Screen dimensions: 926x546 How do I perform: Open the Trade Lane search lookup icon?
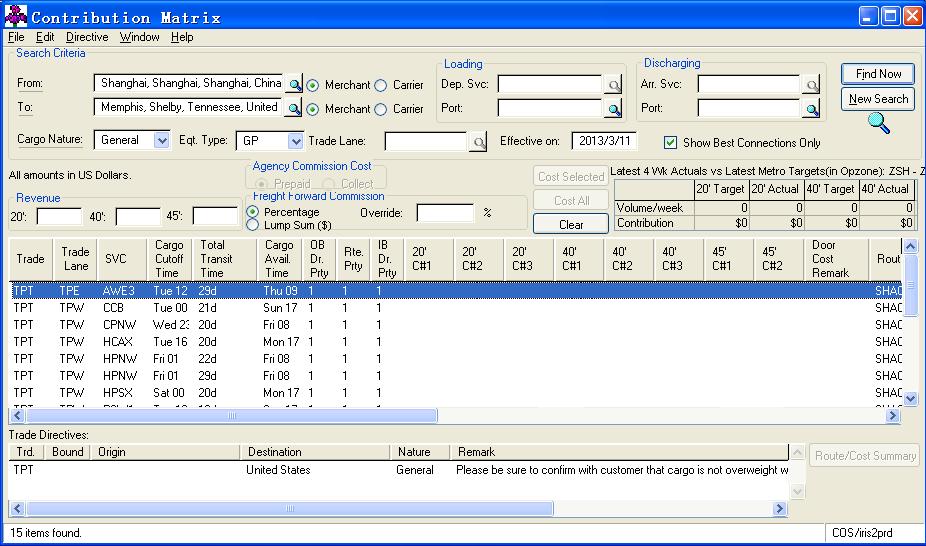tap(478, 142)
